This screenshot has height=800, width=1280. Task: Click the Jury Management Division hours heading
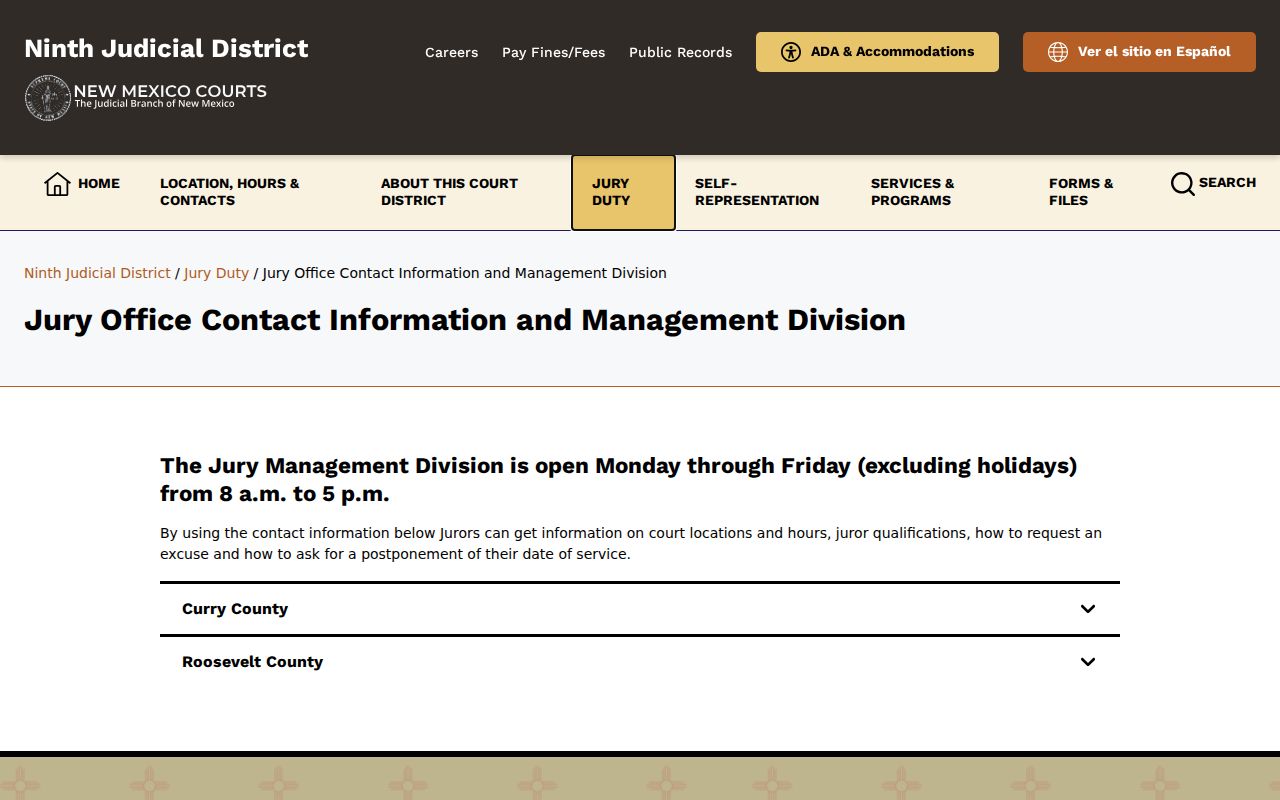click(618, 479)
